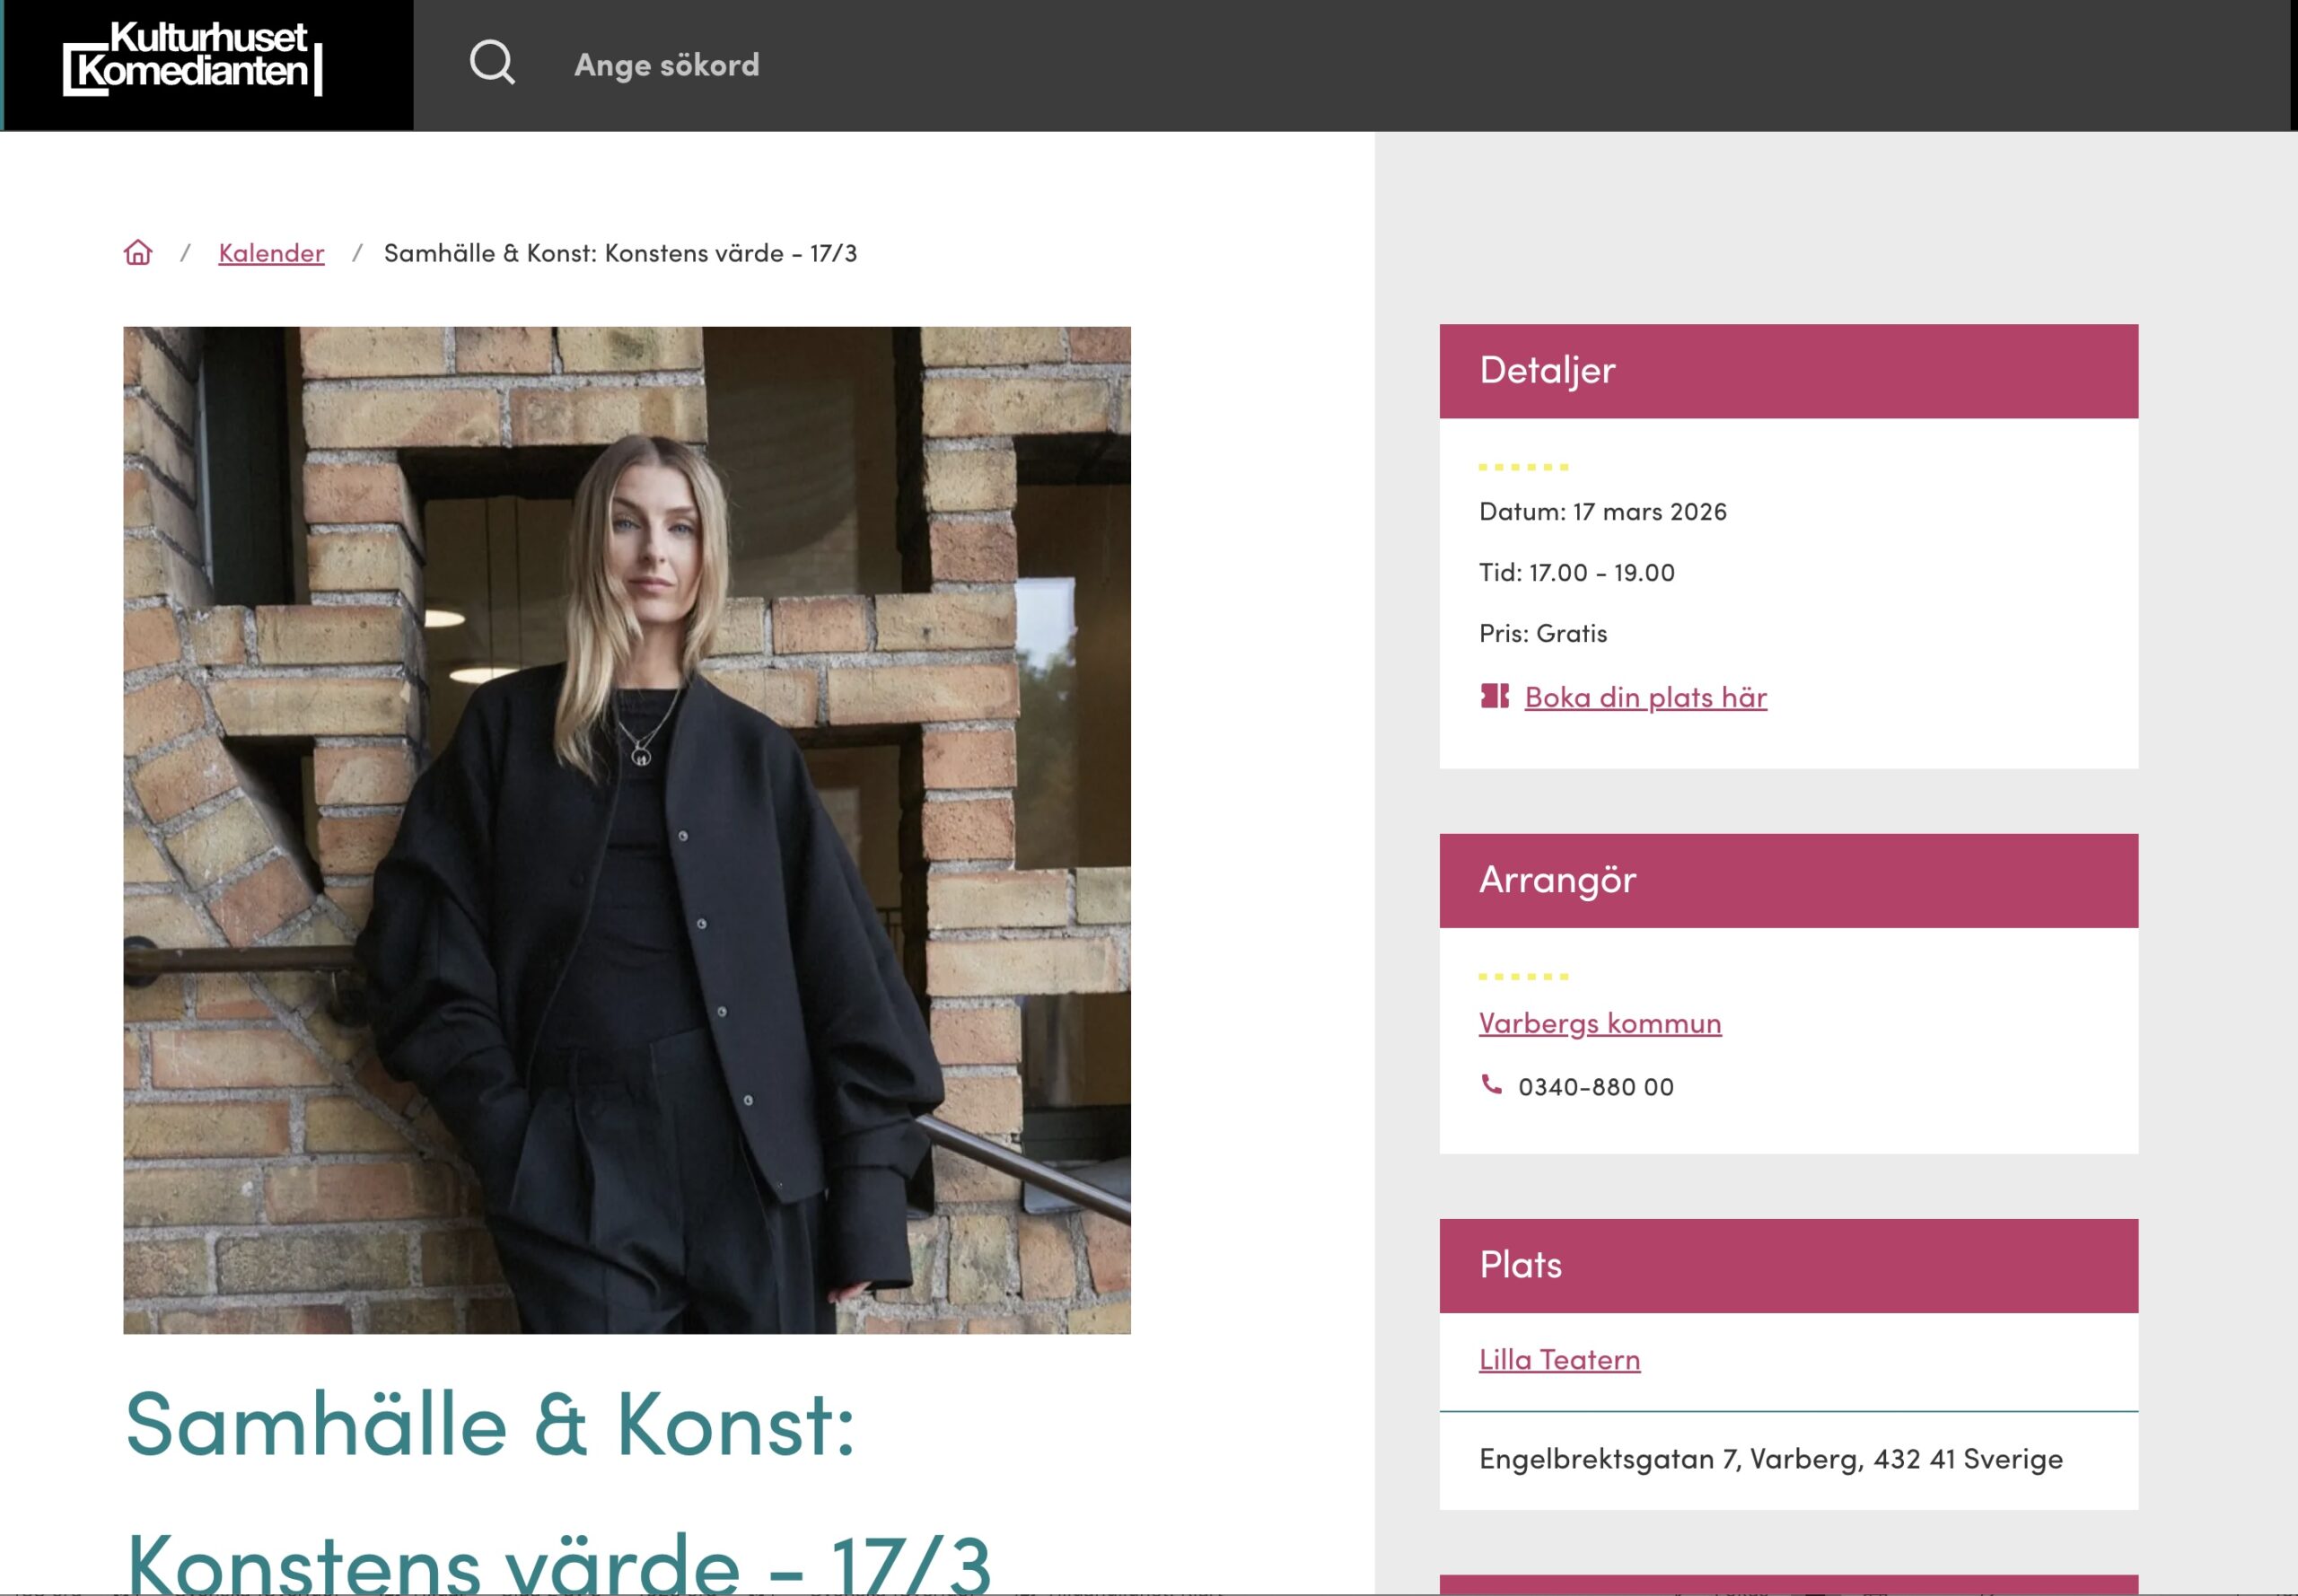Click the Arrangör section header
2298x1596 pixels.
1789,881
